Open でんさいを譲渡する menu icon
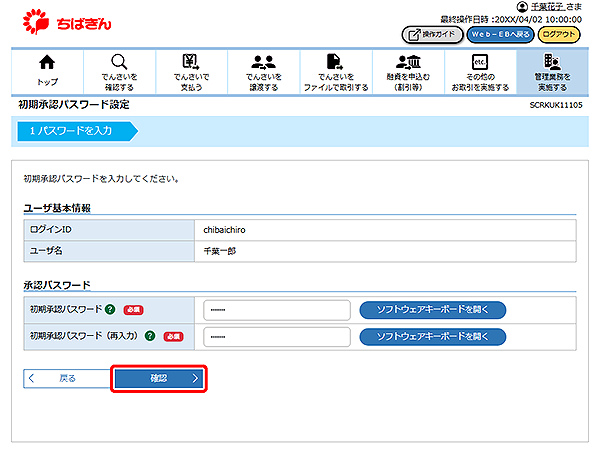 (265, 69)
